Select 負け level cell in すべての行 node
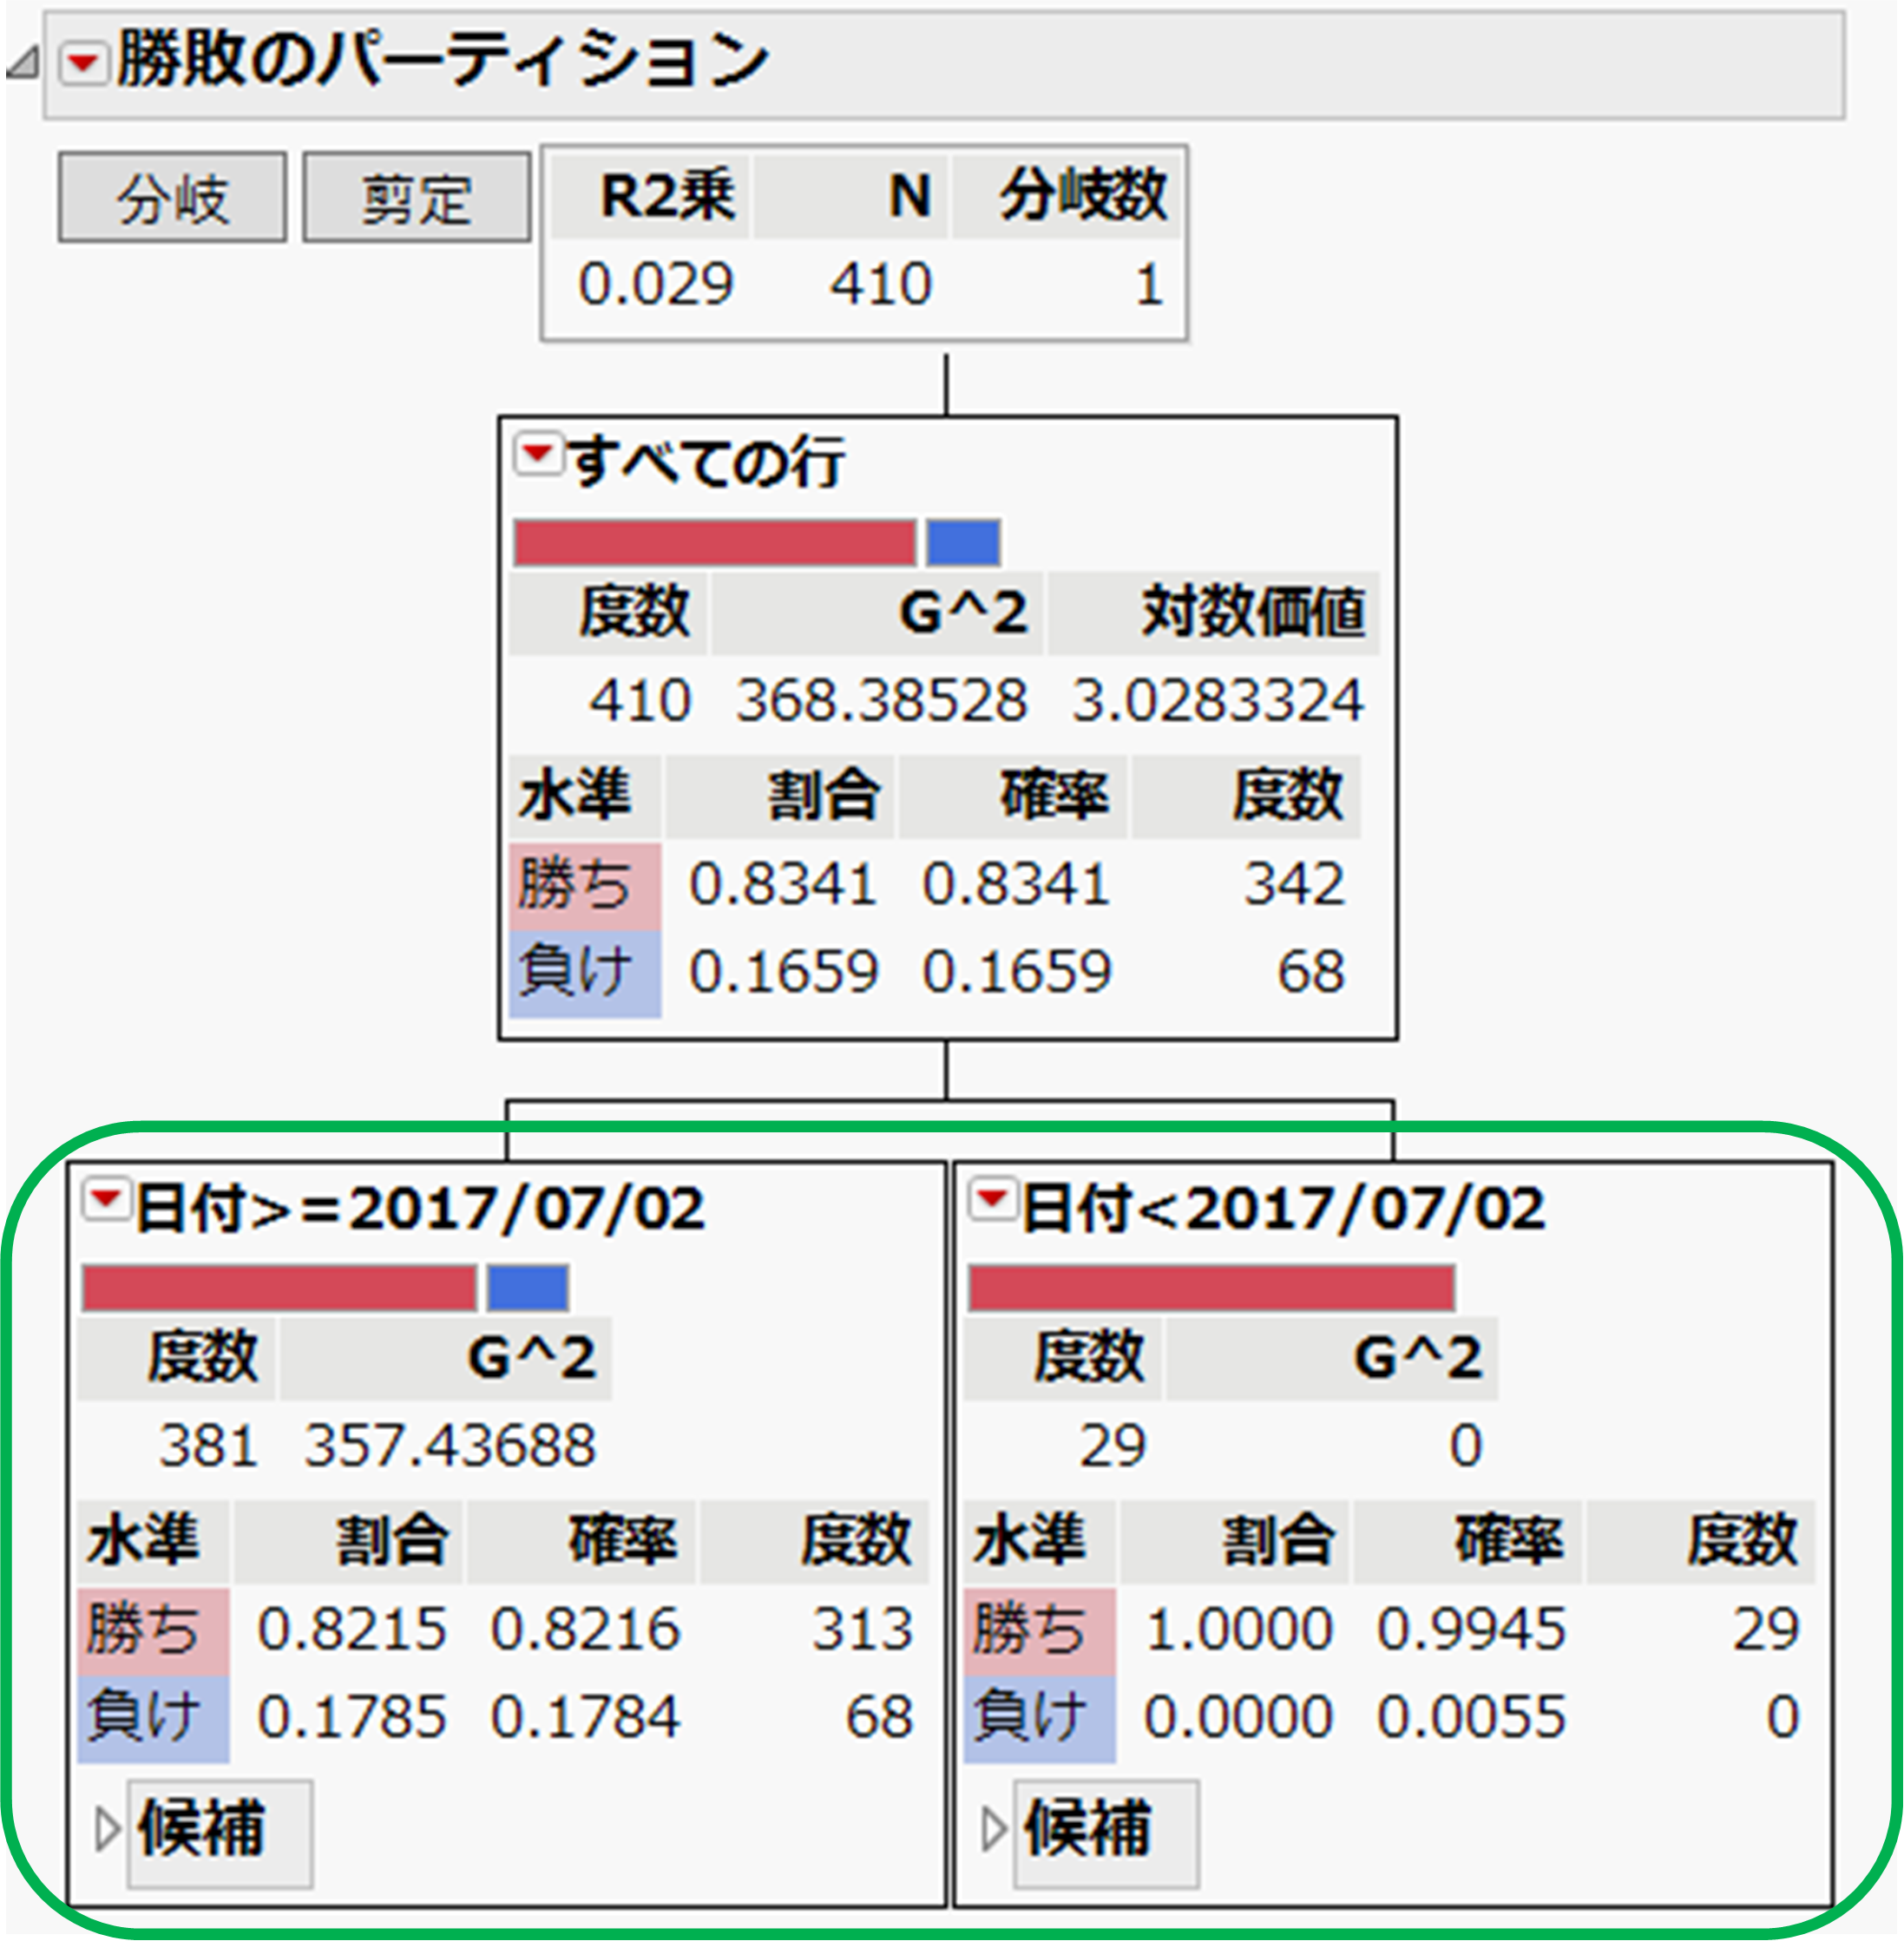The image size is (1904, 1941). point(584,973)
